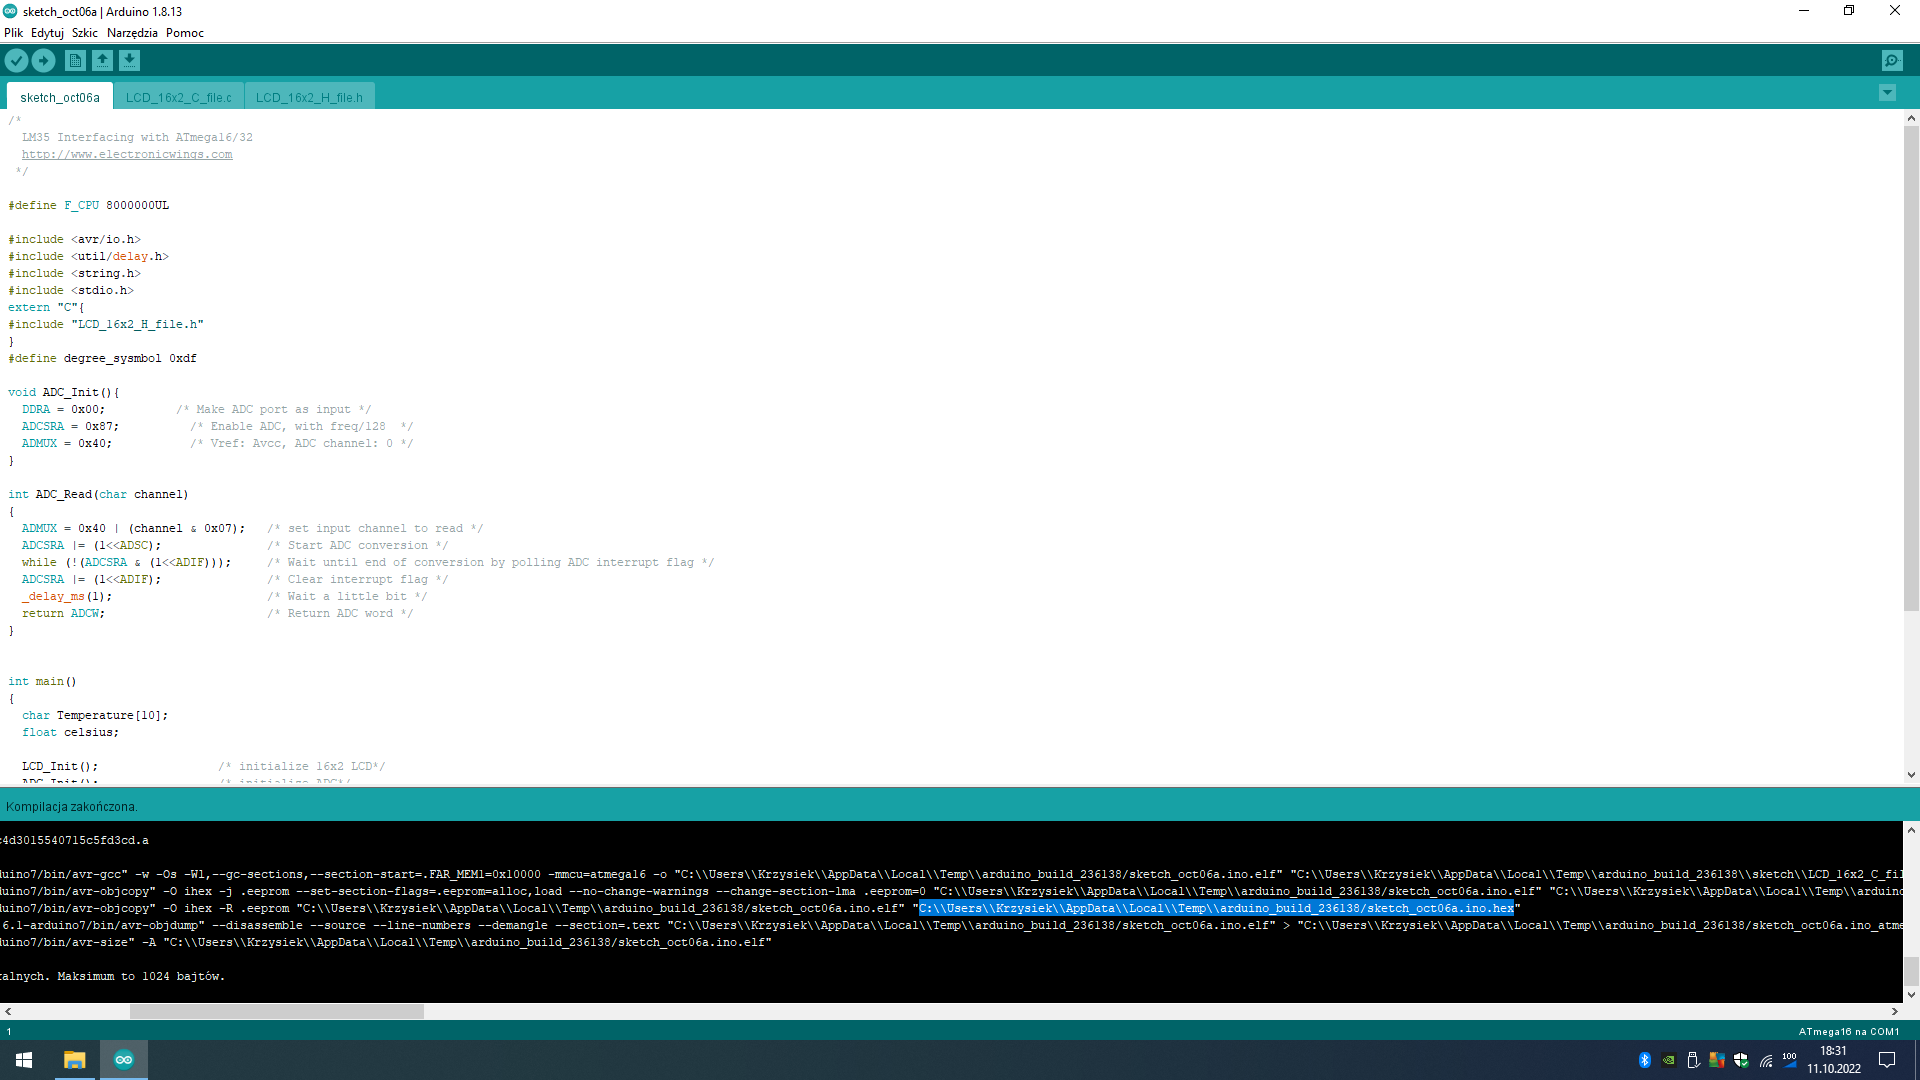Switch to the LCD_16x2_C_file.c tab
Viewport: 1920px width, 1080px height.
point(178,97)
